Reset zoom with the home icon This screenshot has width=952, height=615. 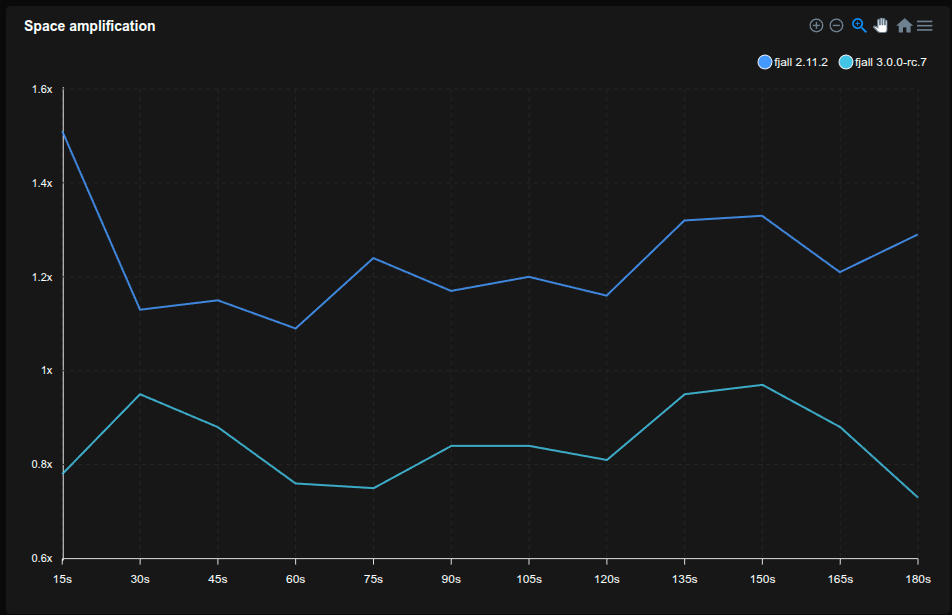pyautogui.click(x=904, y=26)
